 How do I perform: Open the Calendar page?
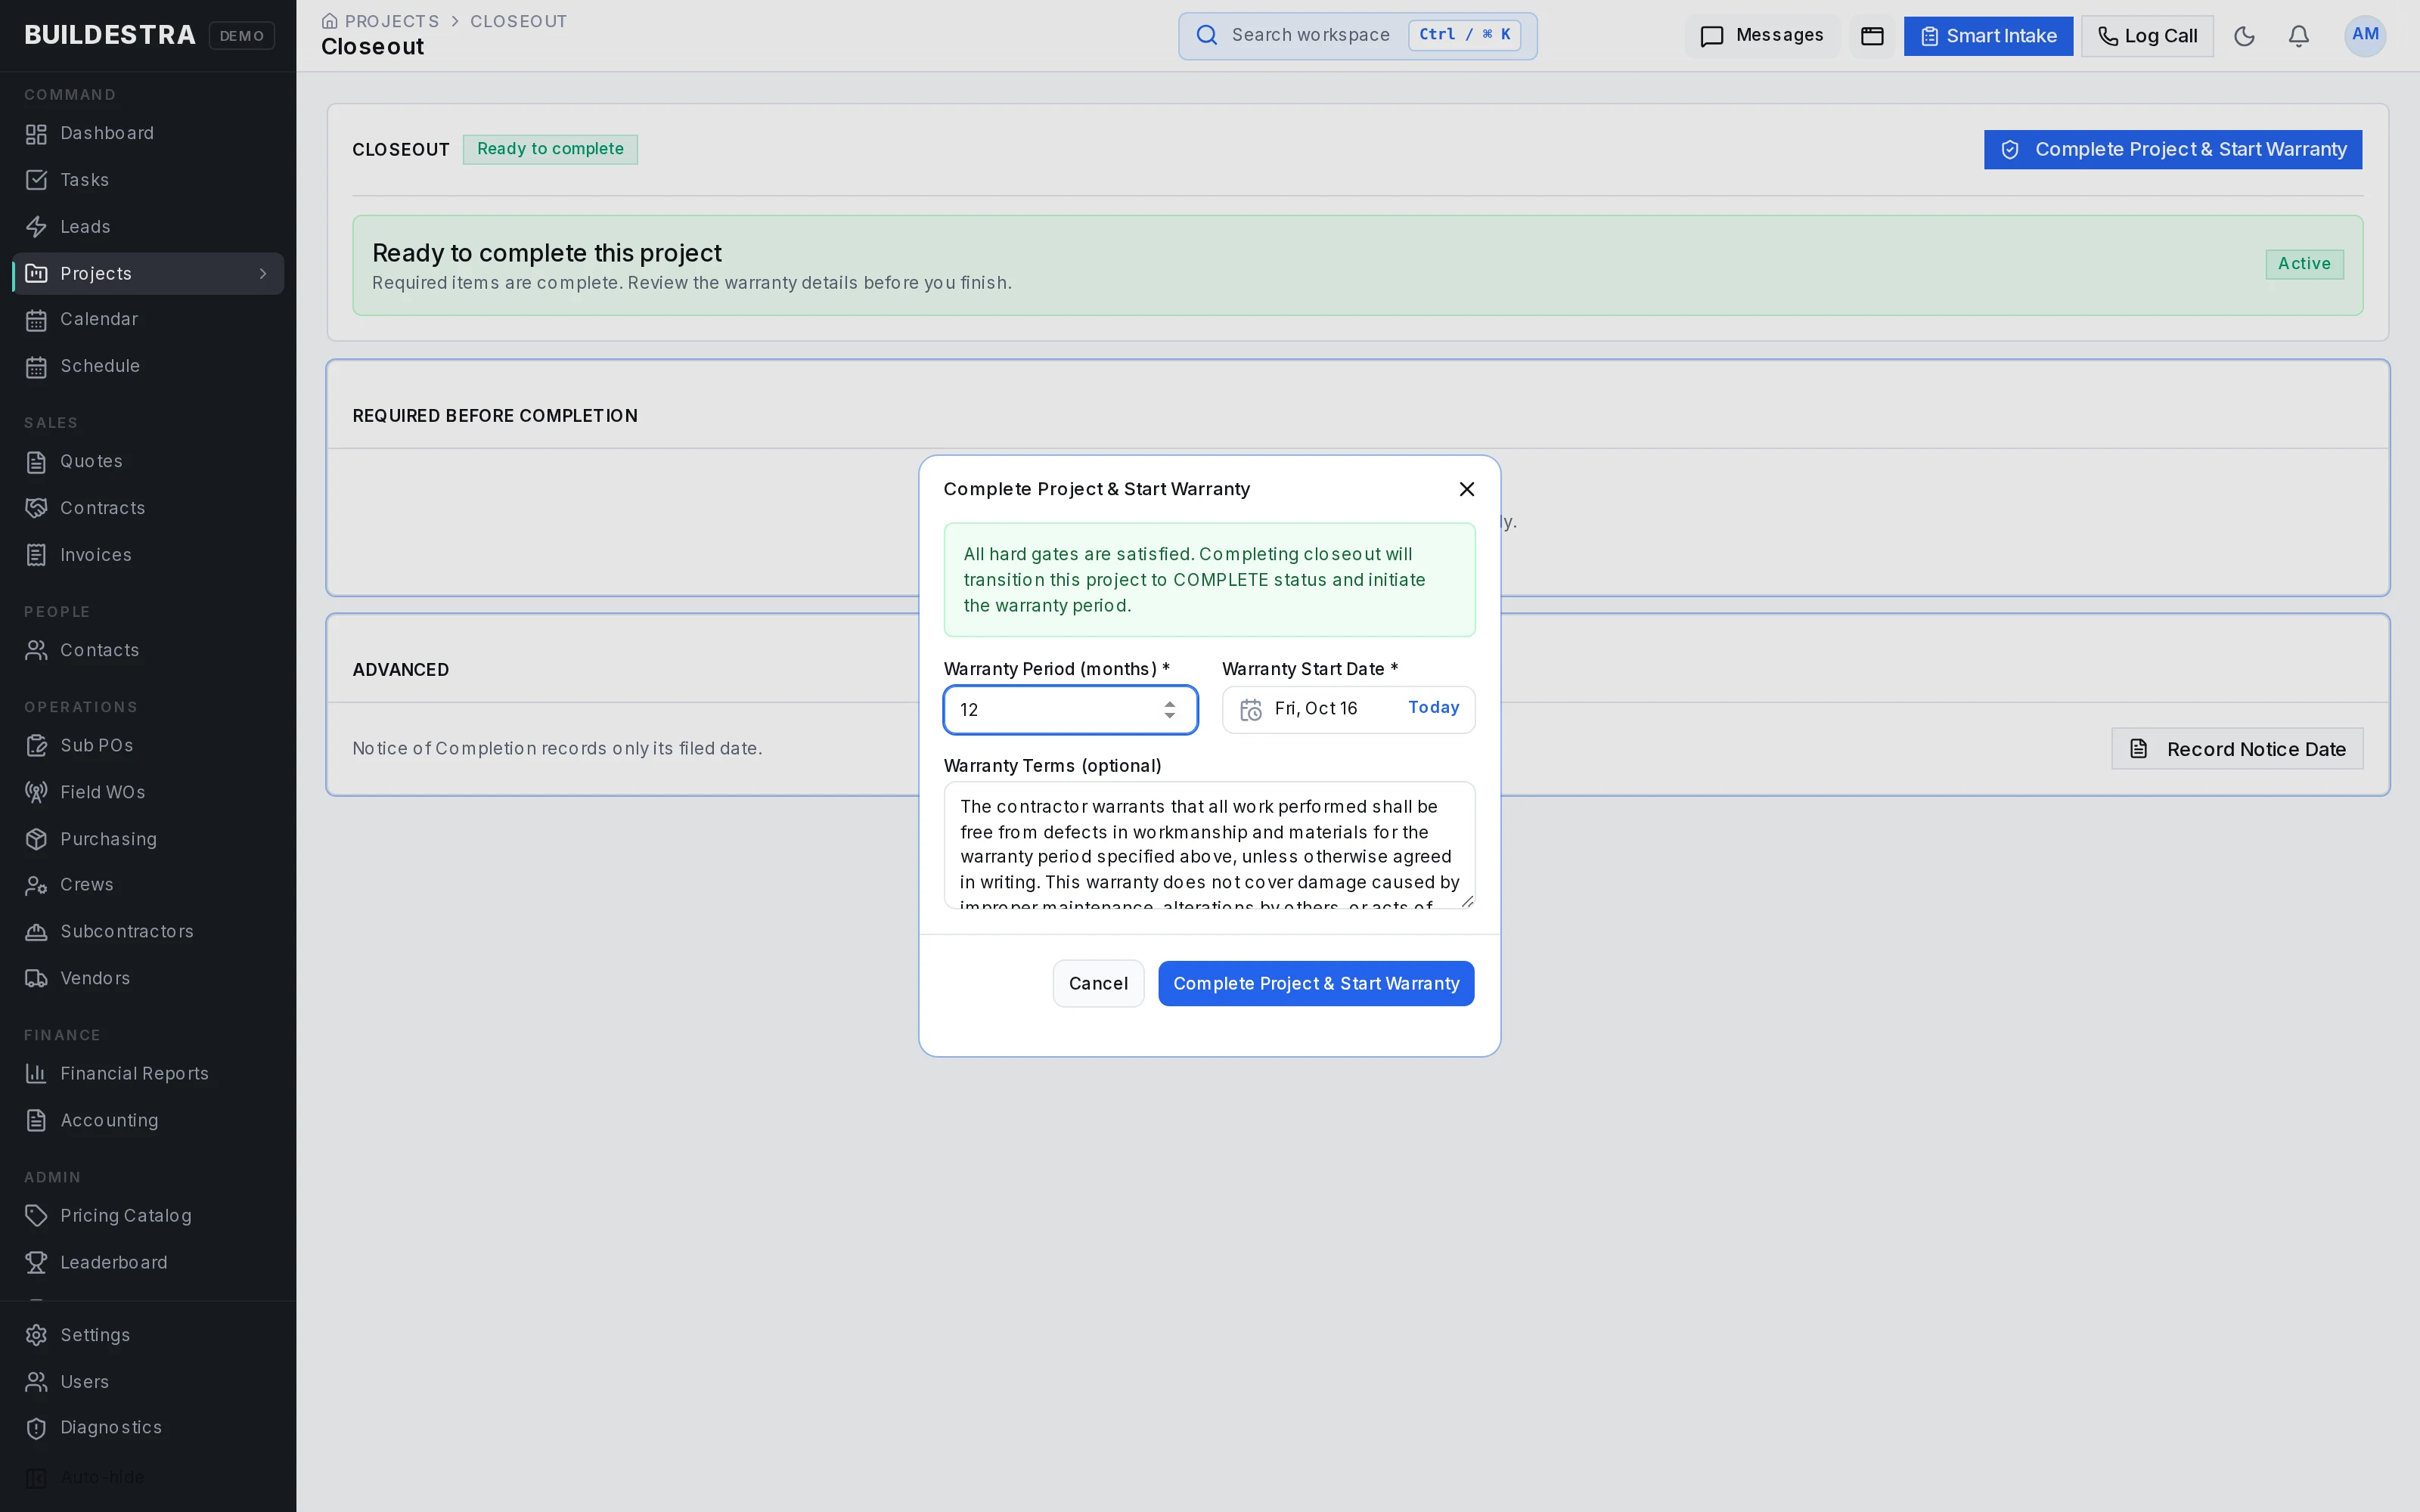click(x=148, y=320)
